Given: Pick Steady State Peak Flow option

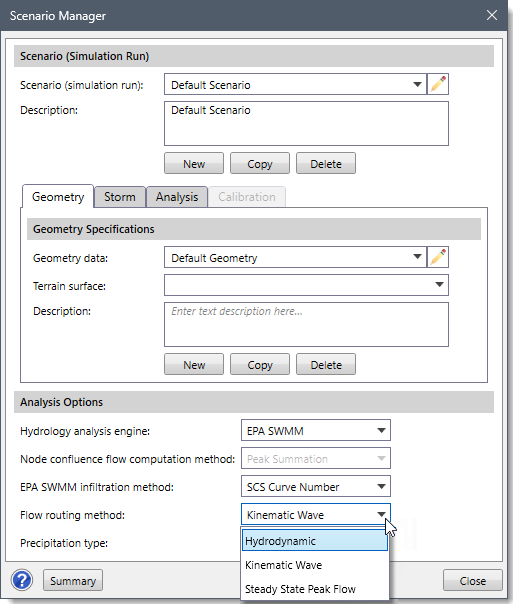Looking at the screenshot, I should coord(315,589).
